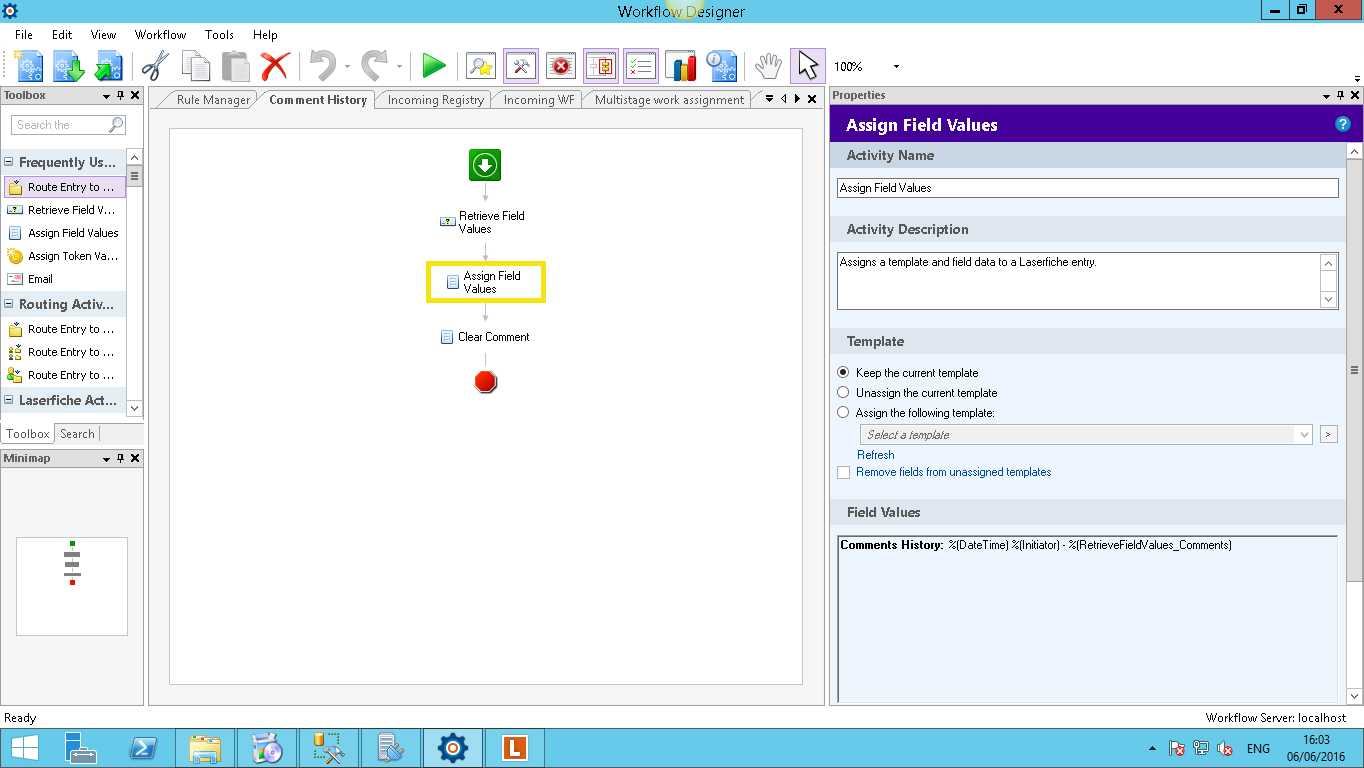Select 'Keep the current template' radio button
1364x768 pixels.
[x=843, y=372]
